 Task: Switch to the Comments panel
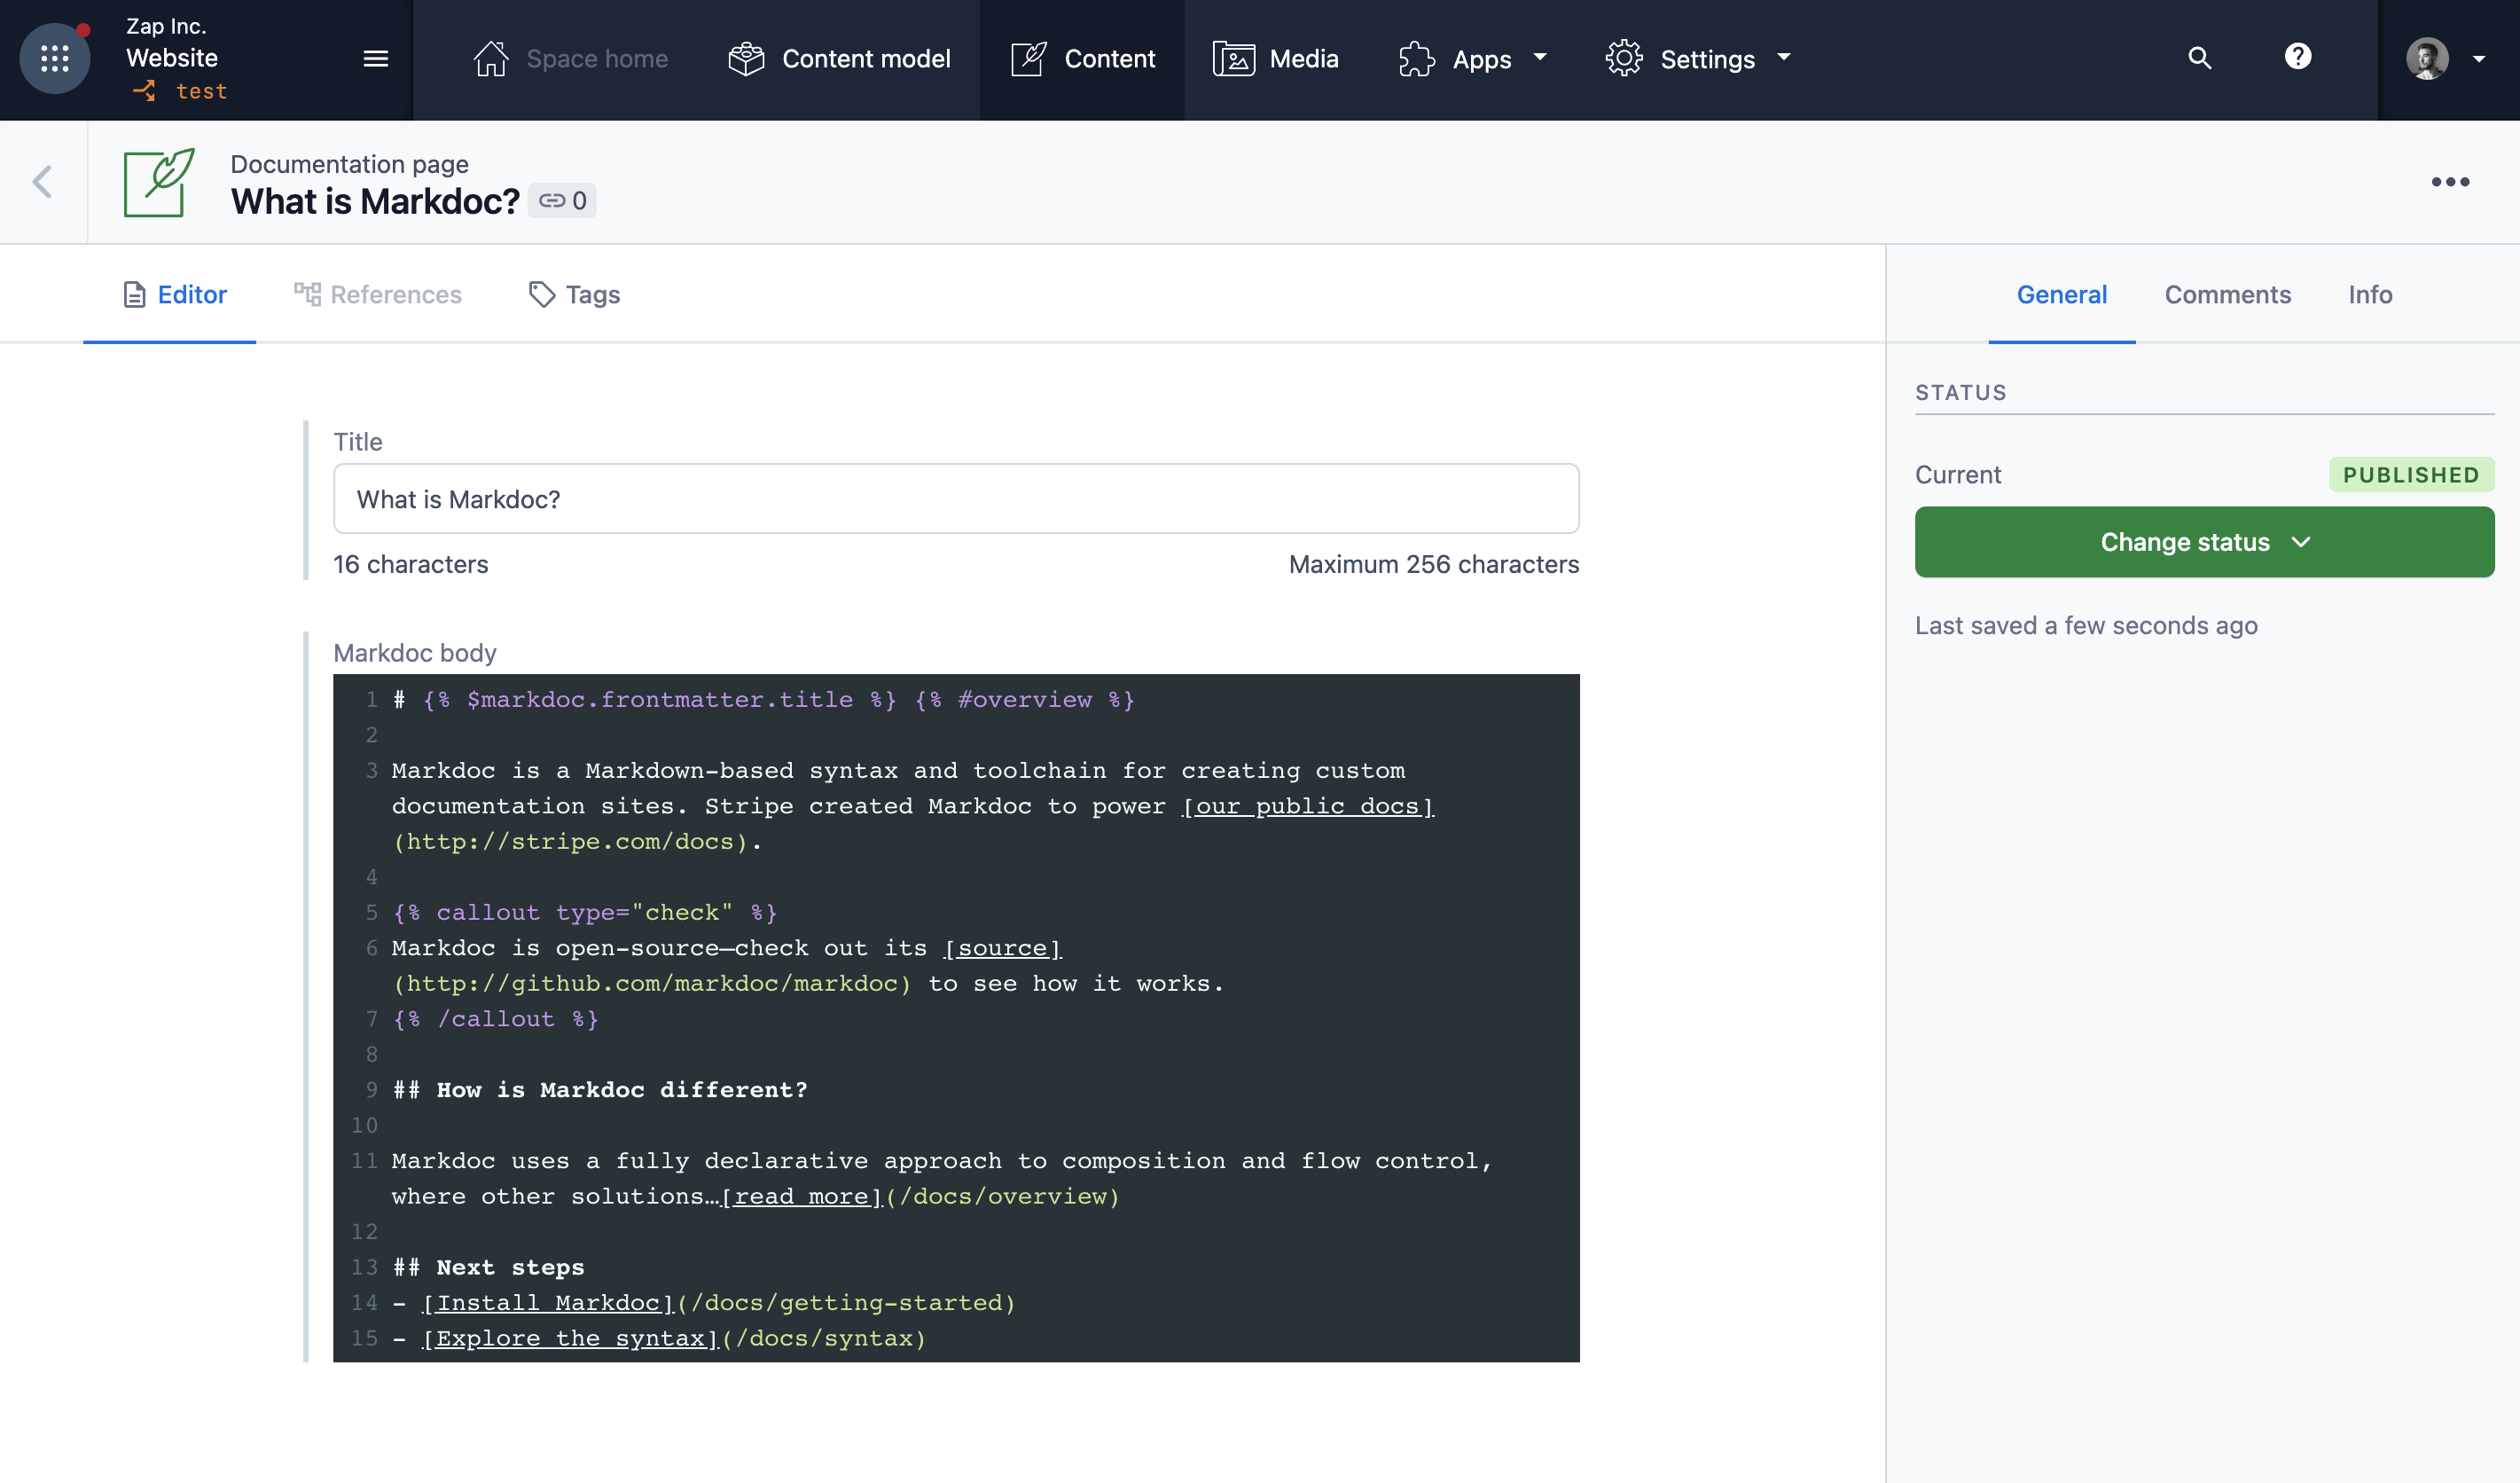click(x=2227, y=293)
